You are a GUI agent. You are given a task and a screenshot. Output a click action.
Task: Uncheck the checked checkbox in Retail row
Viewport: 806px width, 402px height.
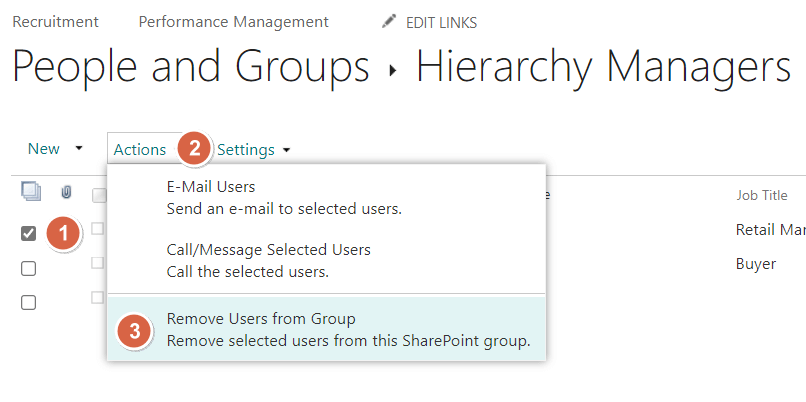[28, 234]
